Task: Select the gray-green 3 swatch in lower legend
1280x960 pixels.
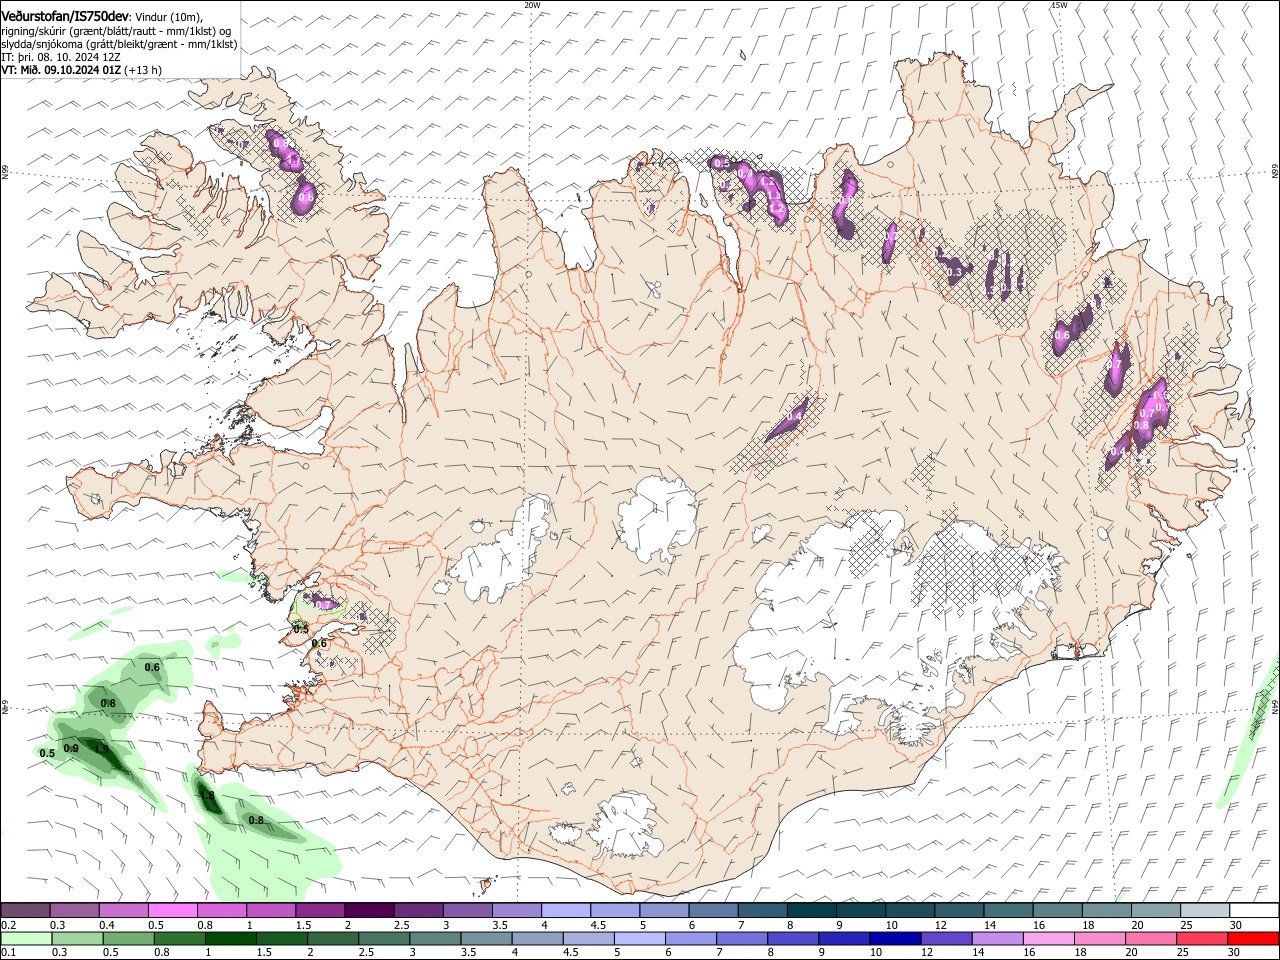Action: tap(435, 938)
